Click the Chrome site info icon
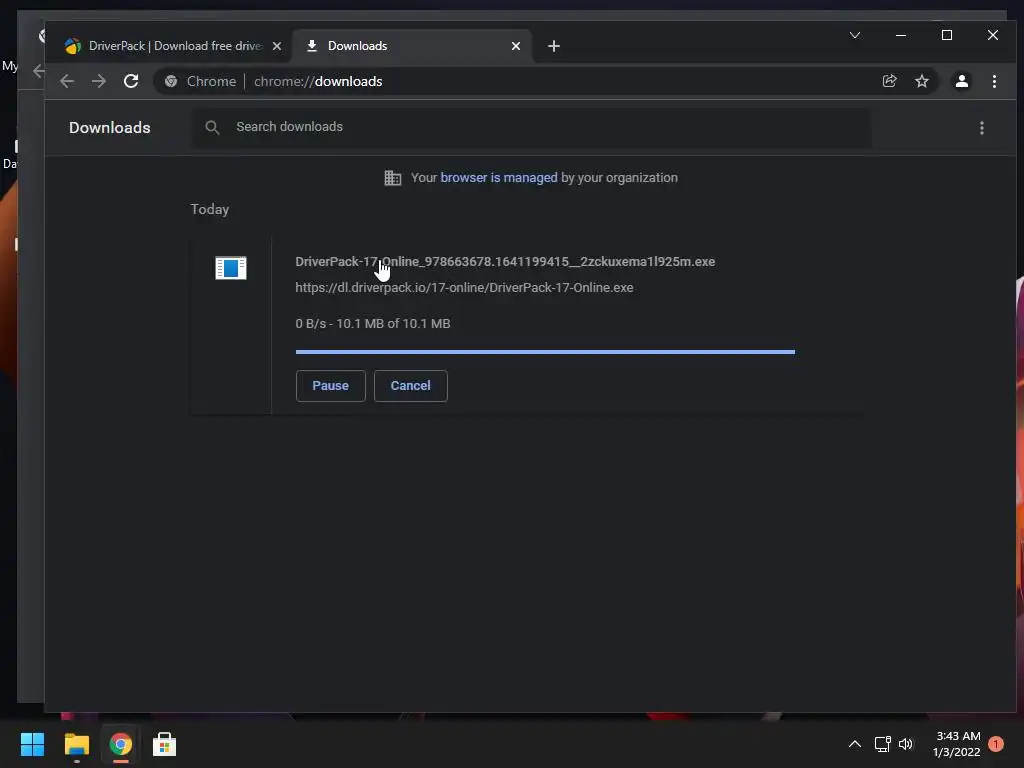1024x768 pixels. click(x=171, y=81)
